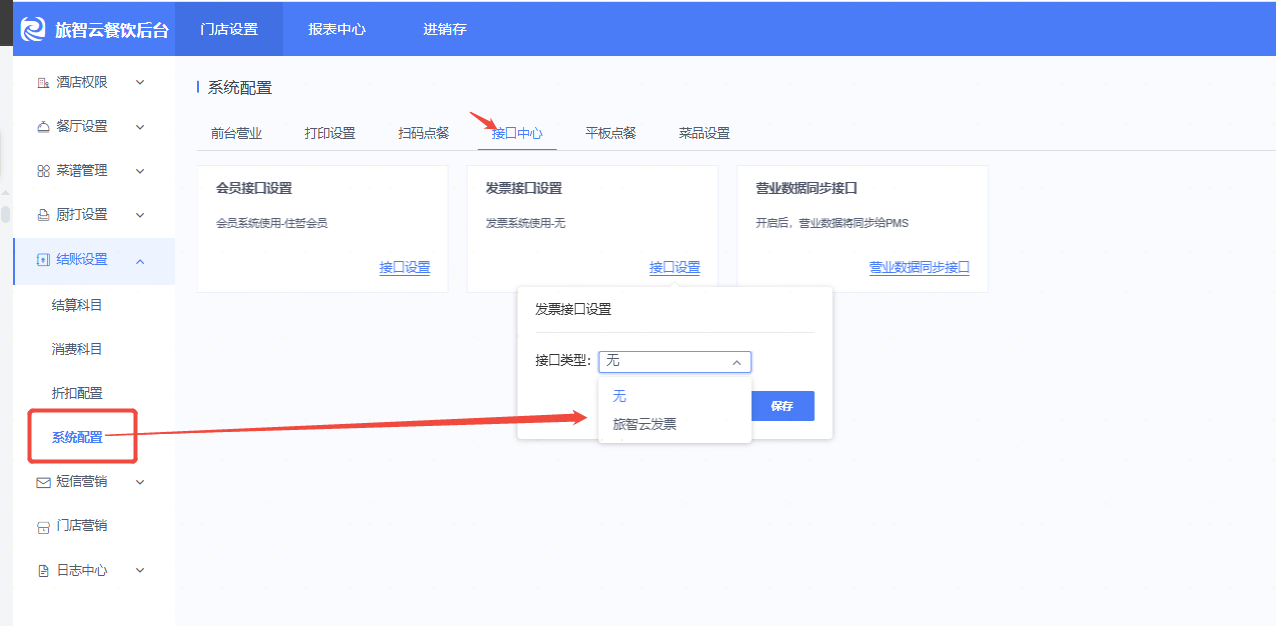1276x626 pixels.
Task: Click the 营业数据同步接口 link
Action: click(919, 267)
